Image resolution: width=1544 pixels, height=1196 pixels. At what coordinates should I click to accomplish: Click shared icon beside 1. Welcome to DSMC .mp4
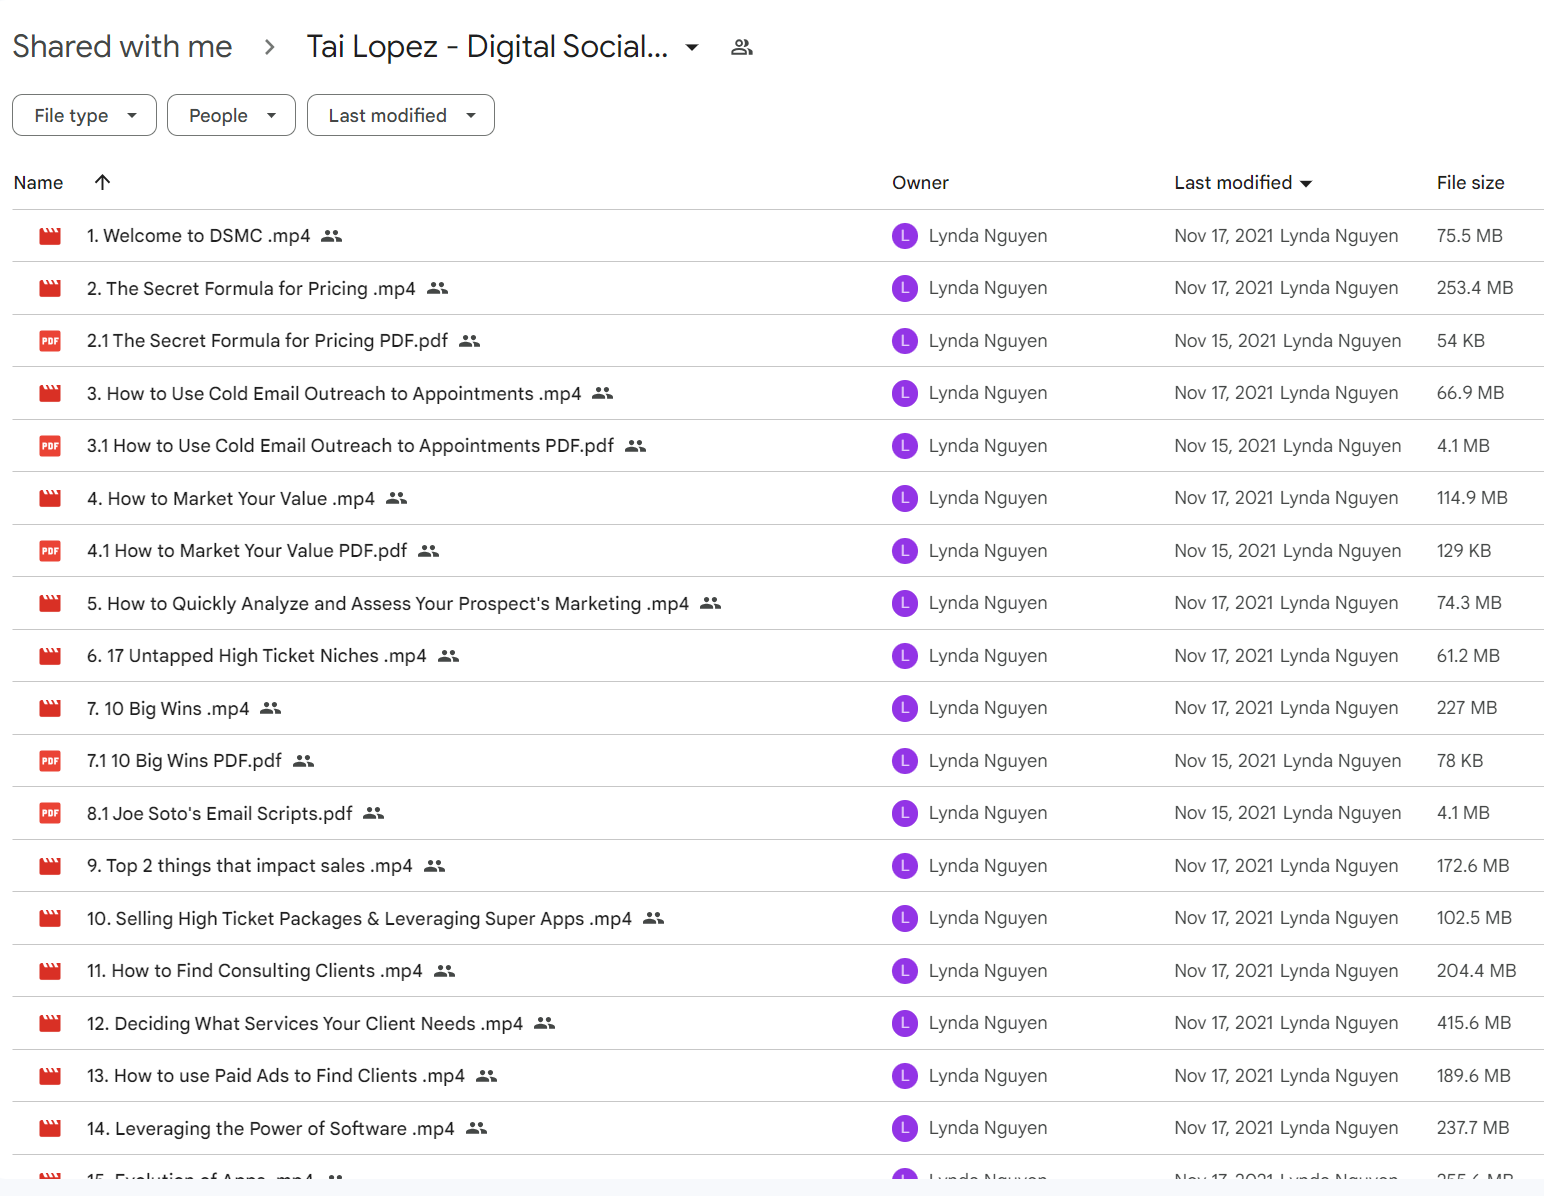(x=332, y=236)
